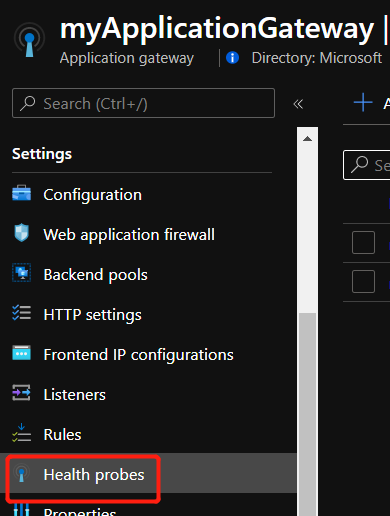
Task: Click the Frontend IP configurations icon
Action: click(x=21, y=353)
